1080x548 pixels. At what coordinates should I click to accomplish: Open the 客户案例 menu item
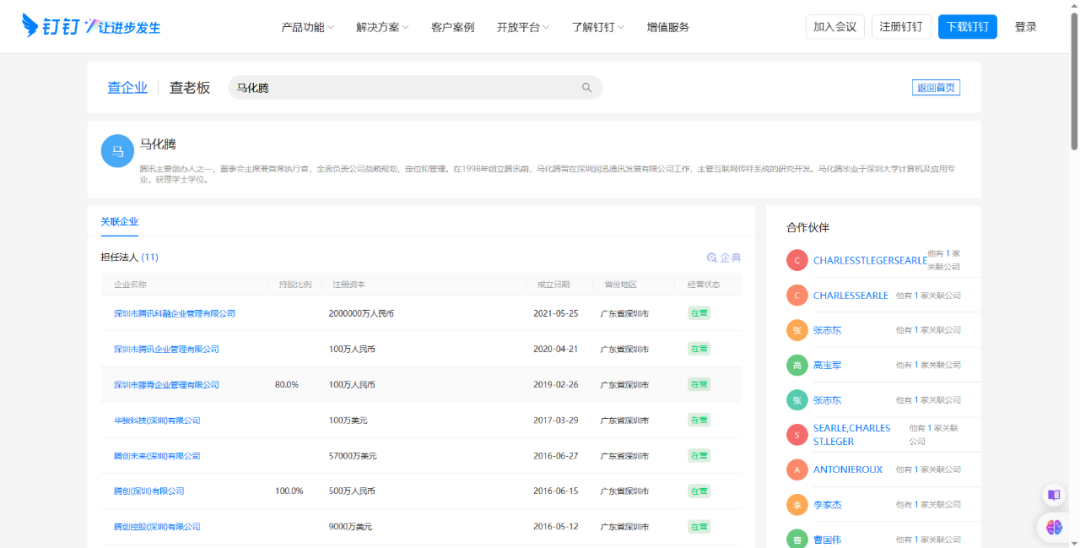pos(453,27)
